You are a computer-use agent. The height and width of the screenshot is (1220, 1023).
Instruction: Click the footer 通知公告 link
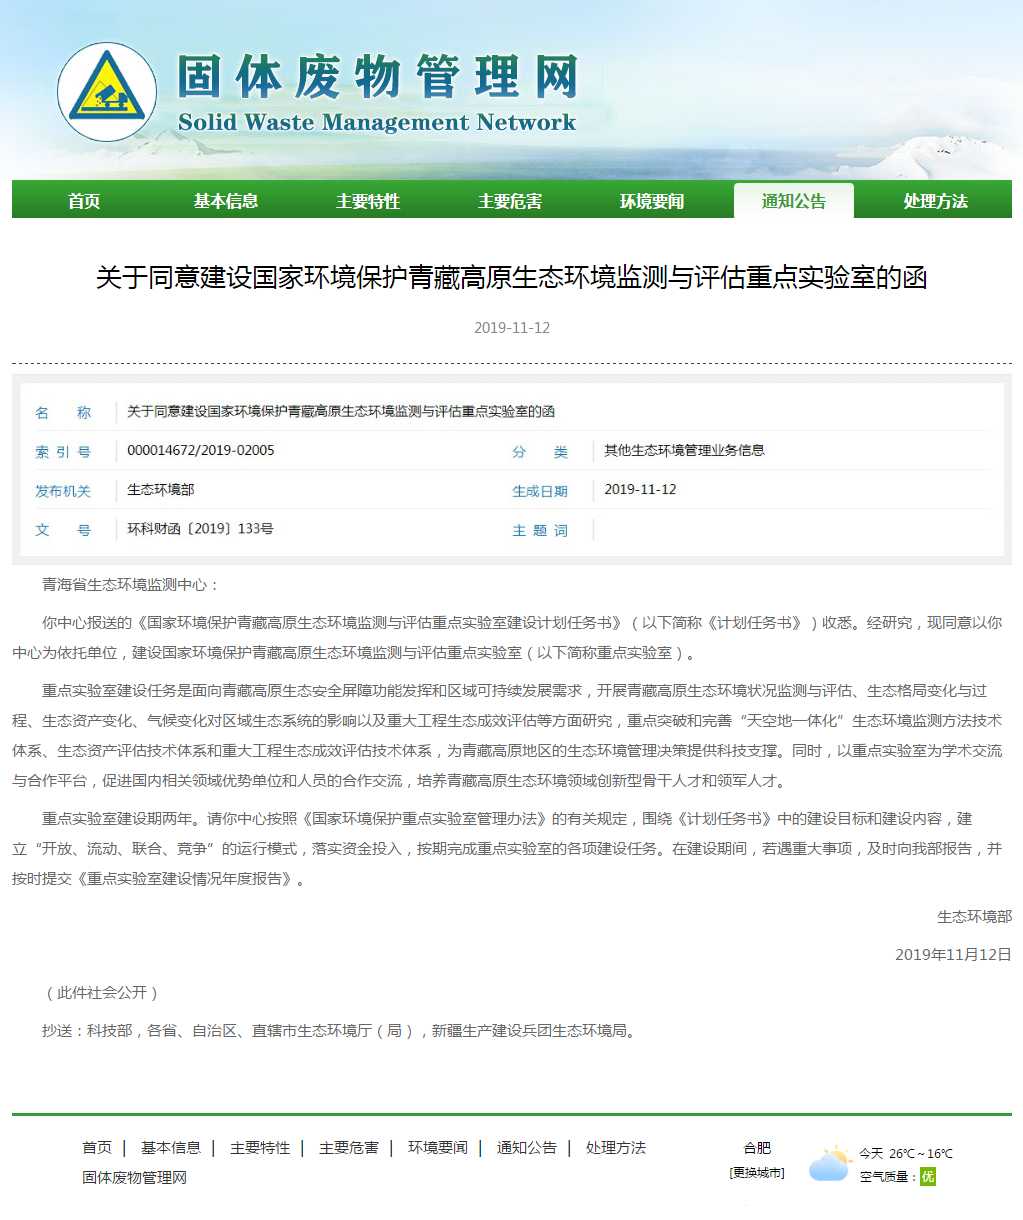(x=527, y=1147)
